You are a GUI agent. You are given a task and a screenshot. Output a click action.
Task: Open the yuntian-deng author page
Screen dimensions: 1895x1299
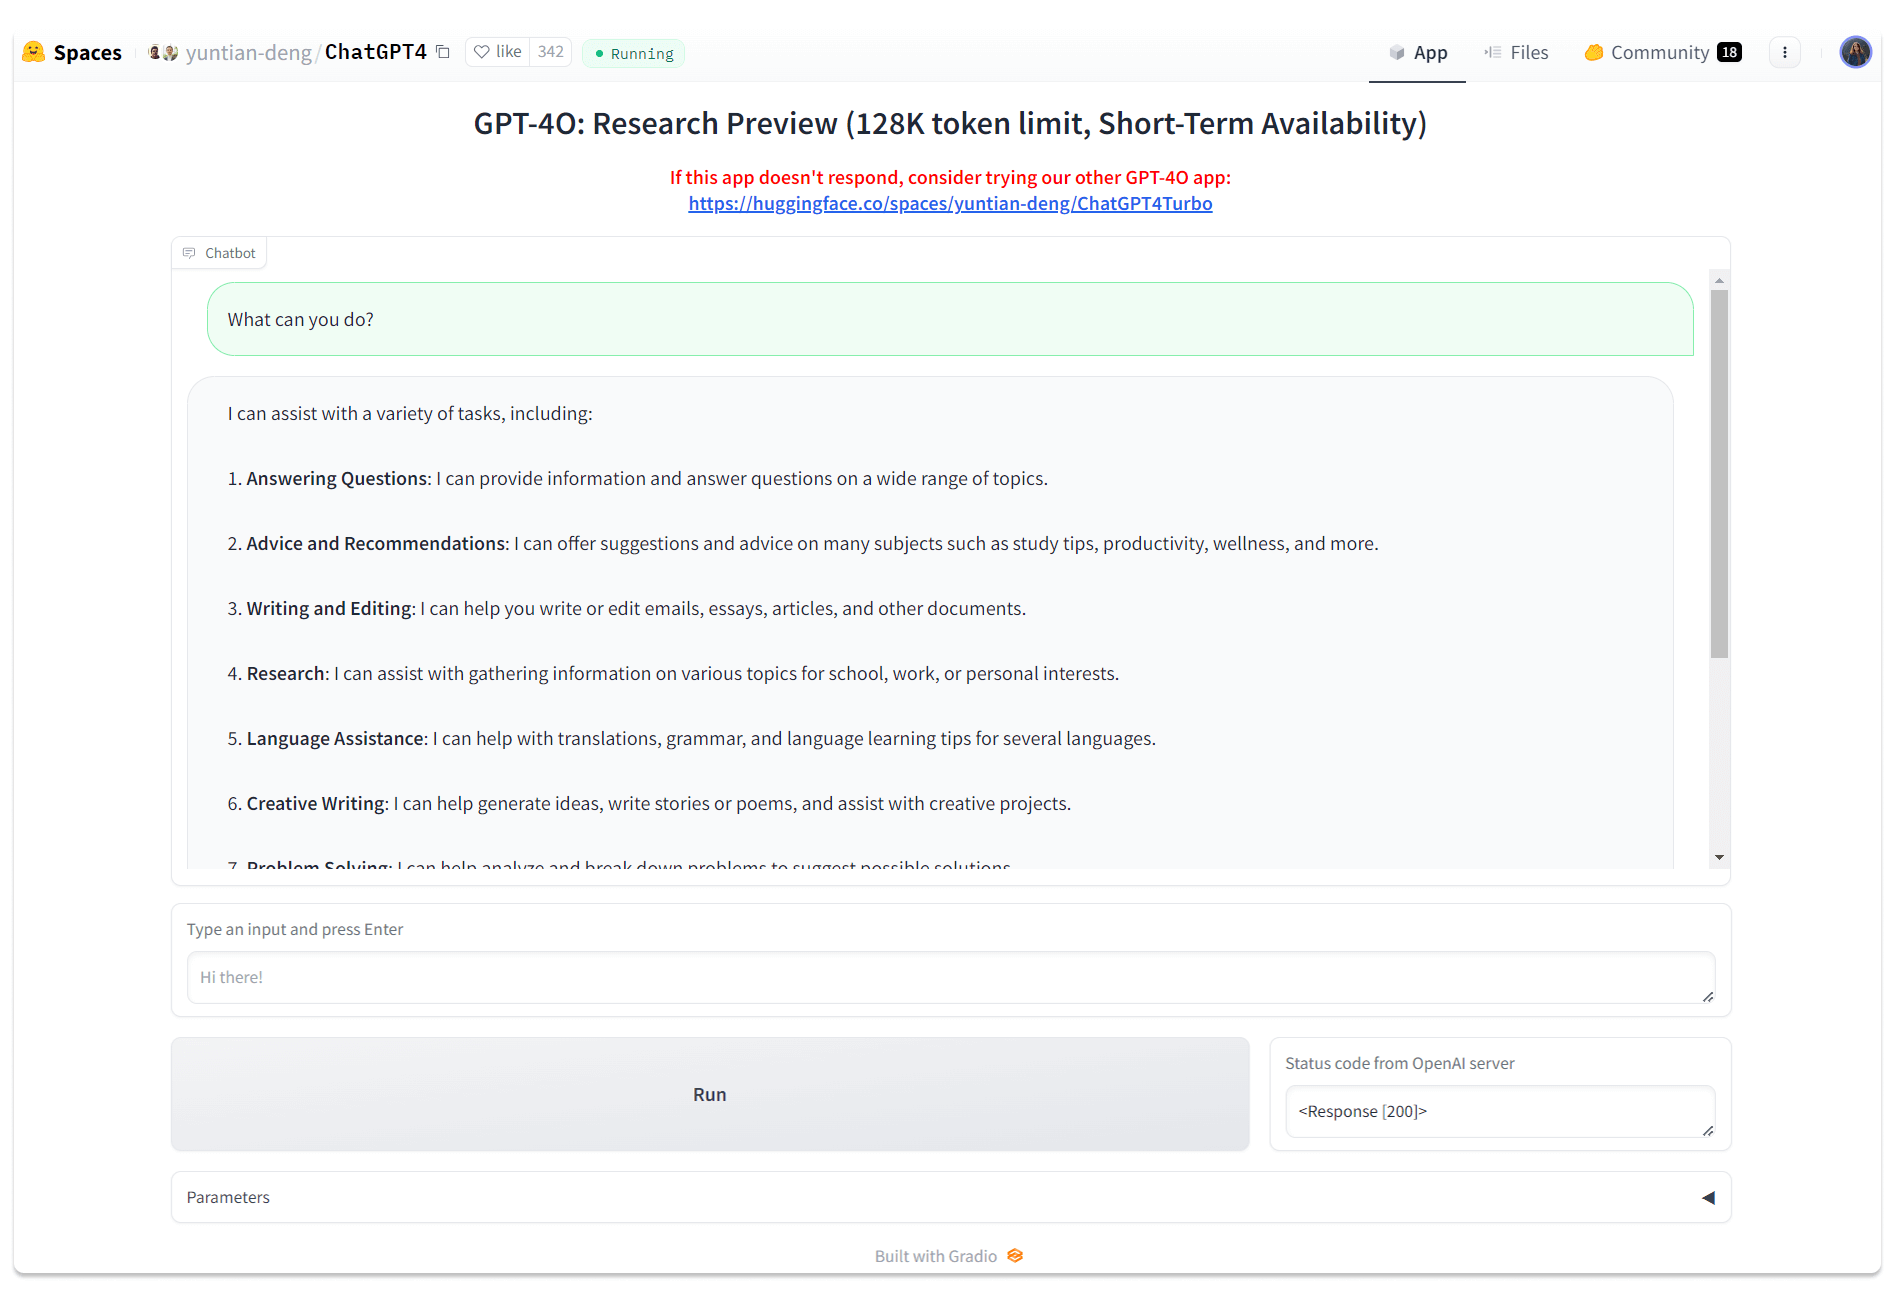click(249, 52)
